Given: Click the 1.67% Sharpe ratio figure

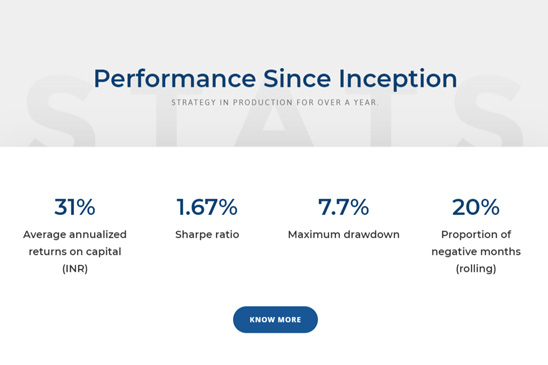Looking at the screenshot, I should coord(207,207).
